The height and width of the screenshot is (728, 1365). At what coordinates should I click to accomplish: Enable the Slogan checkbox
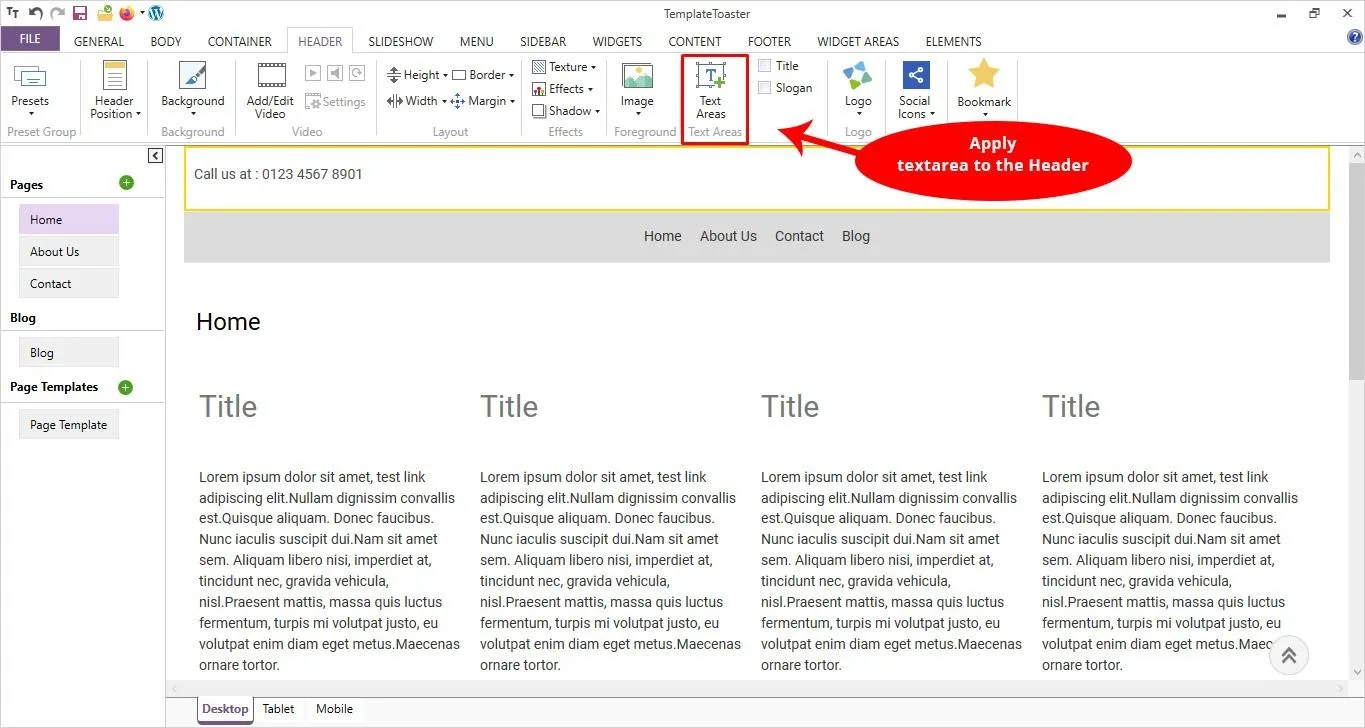pyautogui.click(x=765, y=87)
